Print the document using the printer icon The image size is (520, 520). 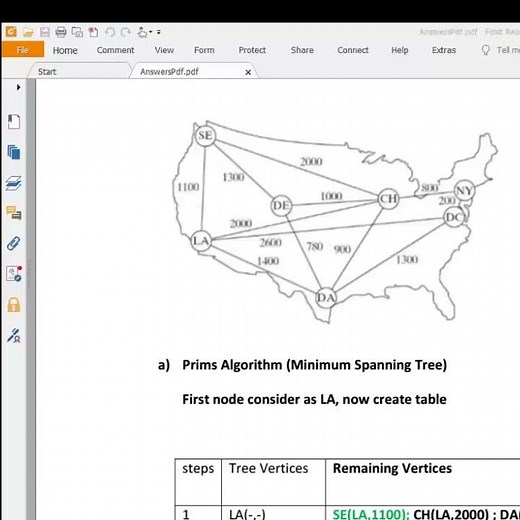(61, 32)
